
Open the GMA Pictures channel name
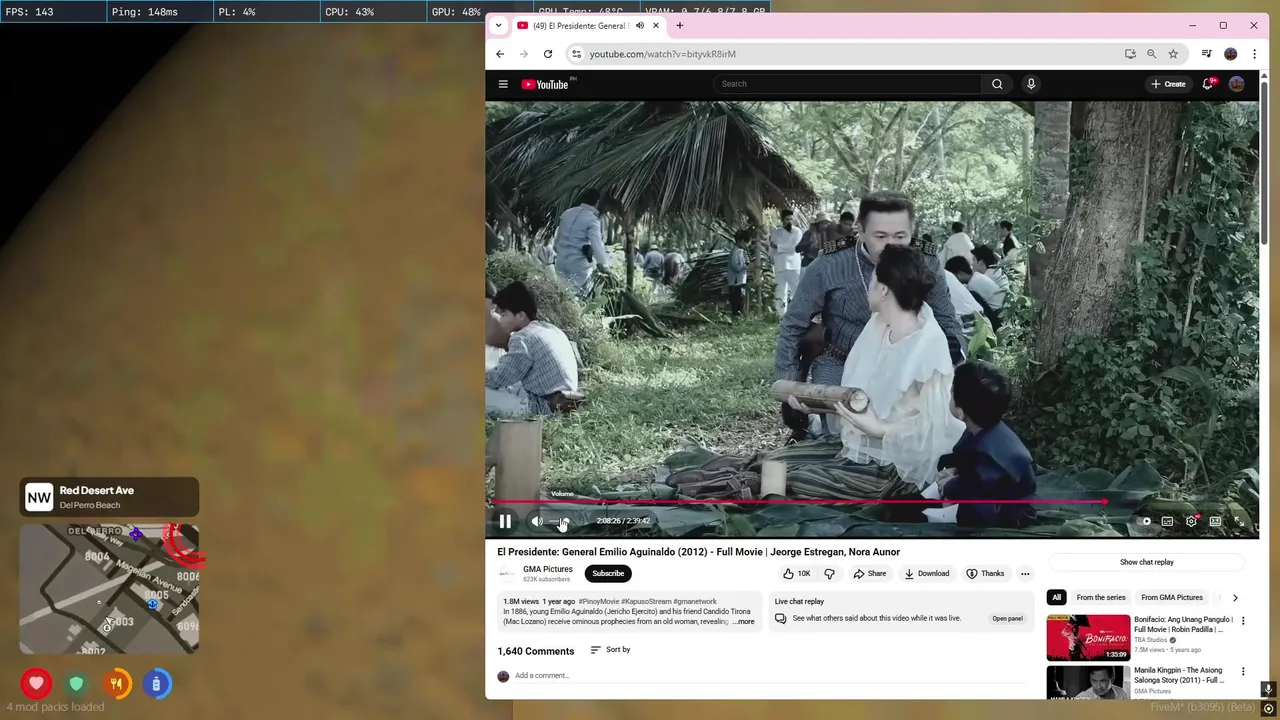click(x=548, y=569)
